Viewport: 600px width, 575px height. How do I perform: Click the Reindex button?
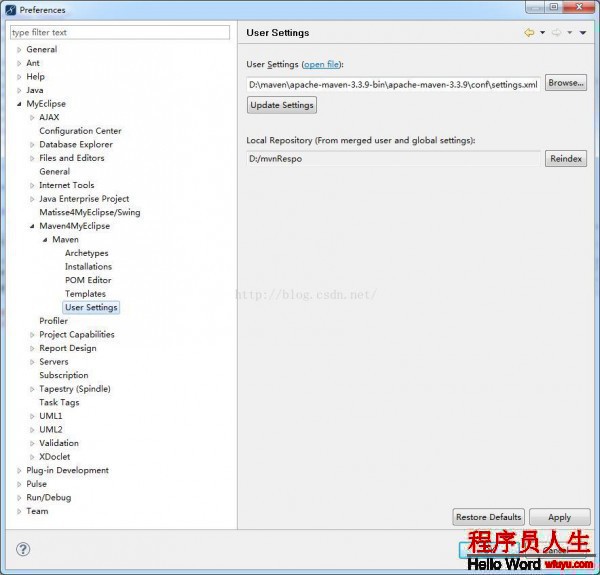pos(566,158)
